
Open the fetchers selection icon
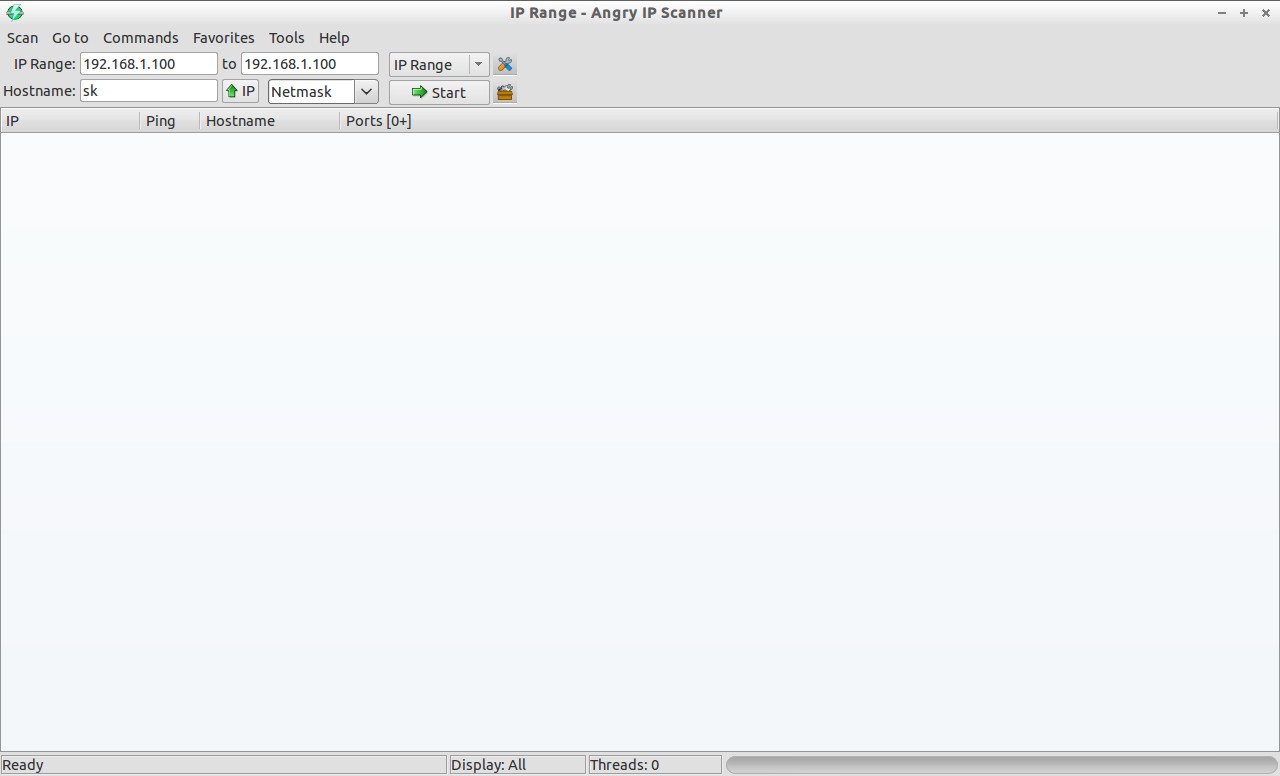505,92
